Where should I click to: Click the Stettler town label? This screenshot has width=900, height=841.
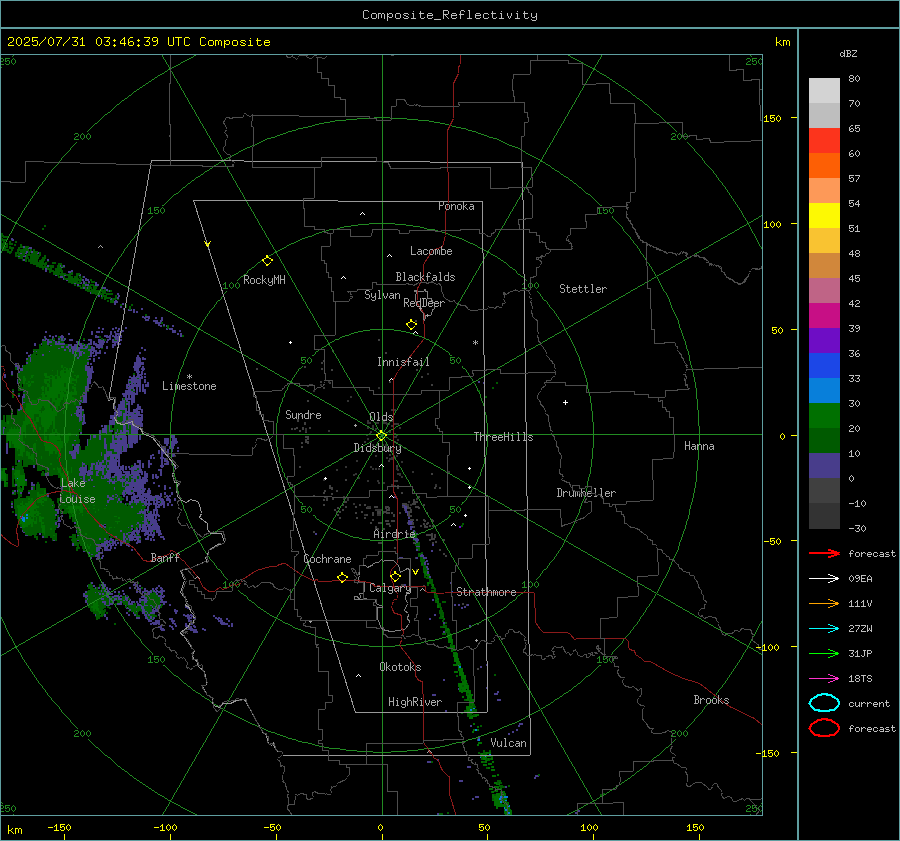[x=583, y=289]
